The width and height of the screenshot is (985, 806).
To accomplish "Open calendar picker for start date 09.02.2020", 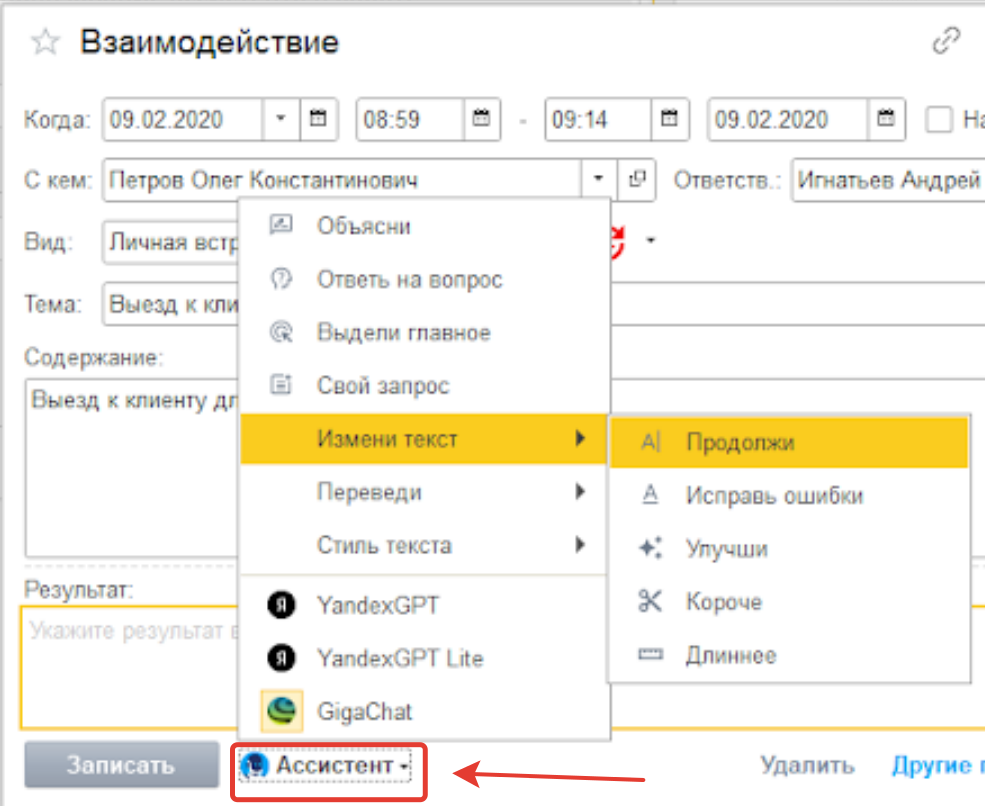I will tap(319, 119).
